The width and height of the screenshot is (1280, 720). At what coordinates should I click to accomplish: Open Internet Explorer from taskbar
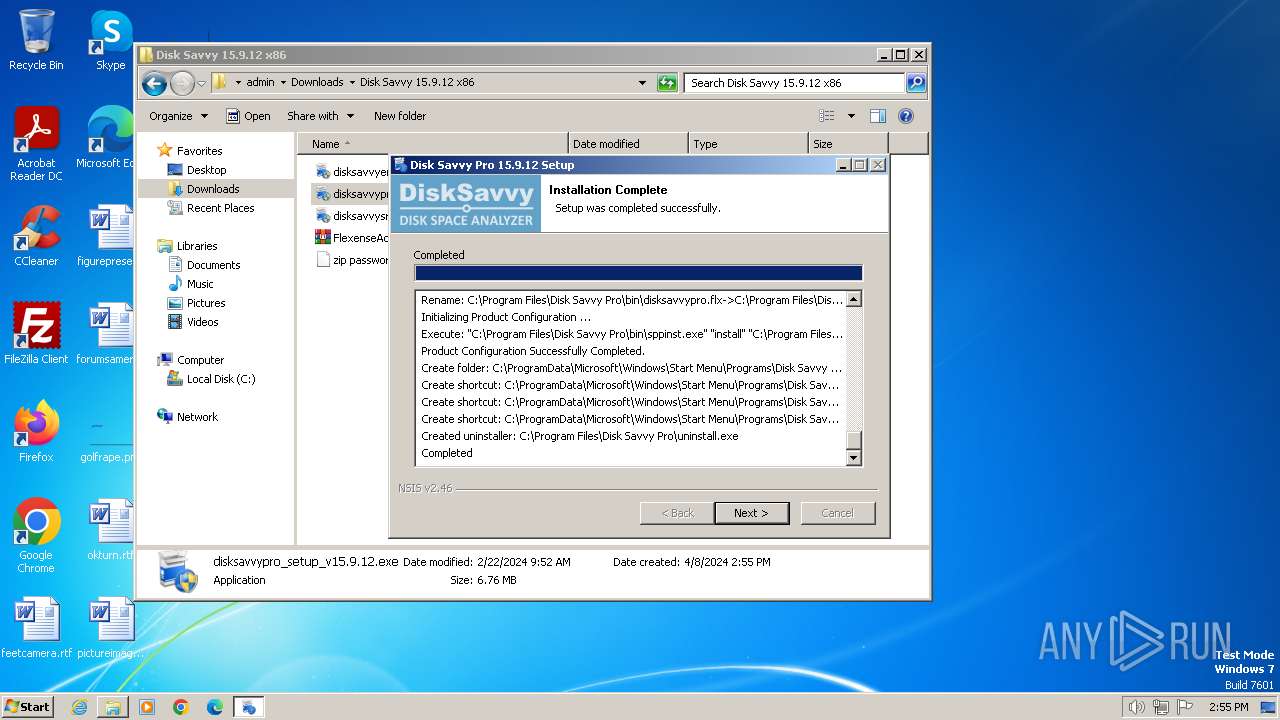[79, 707]
